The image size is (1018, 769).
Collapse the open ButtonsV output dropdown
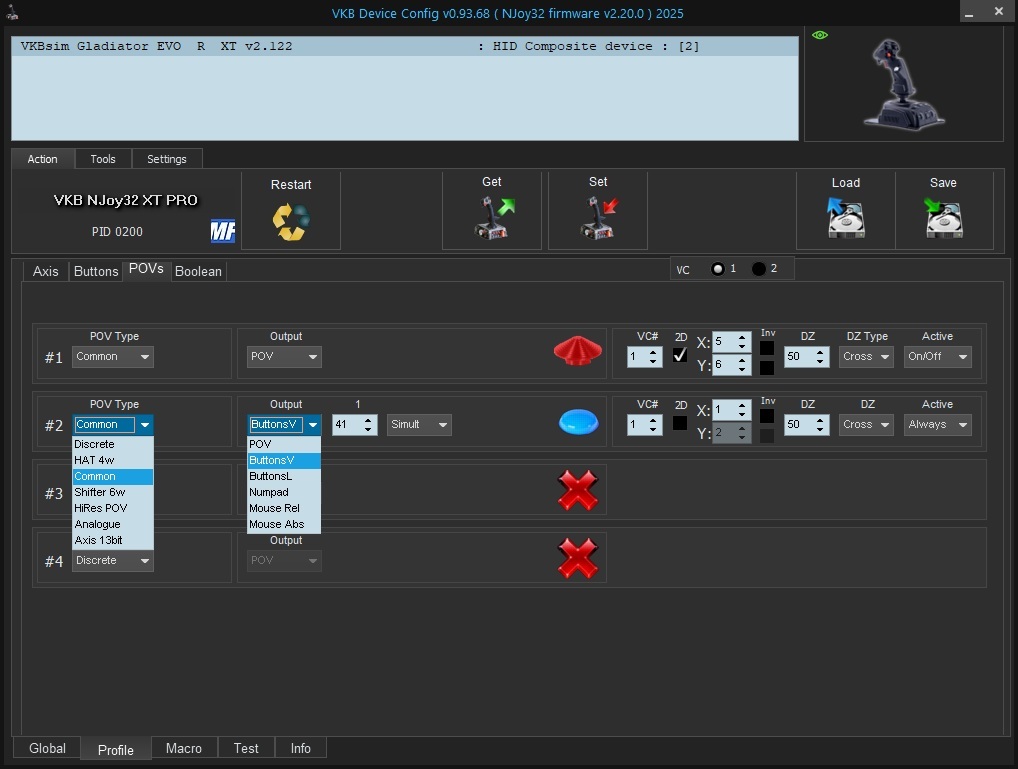pos(313,425)
